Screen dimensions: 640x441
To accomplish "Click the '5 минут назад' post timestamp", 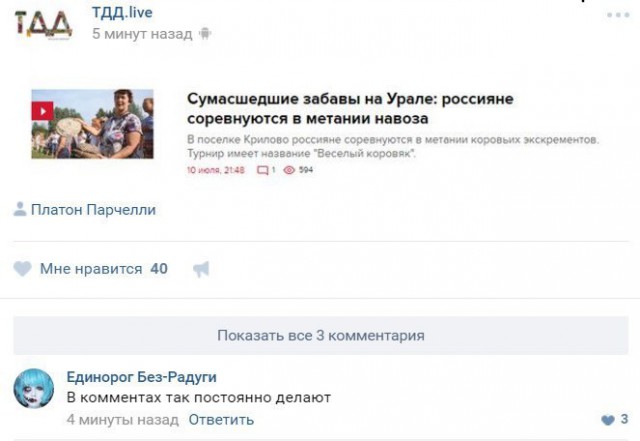I will click(x=142, y=33).
